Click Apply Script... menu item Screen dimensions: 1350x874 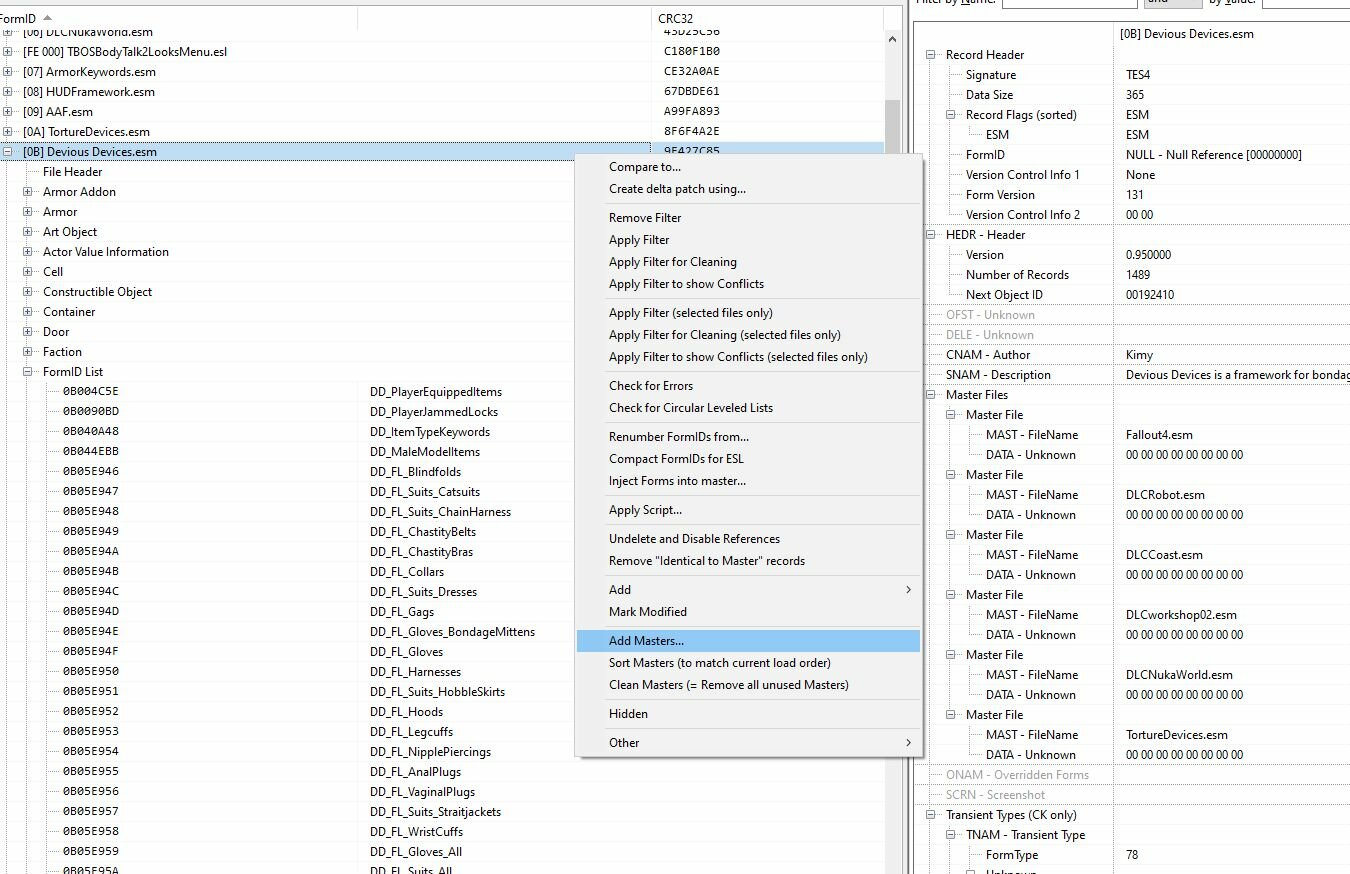click(x=748, y=510)
